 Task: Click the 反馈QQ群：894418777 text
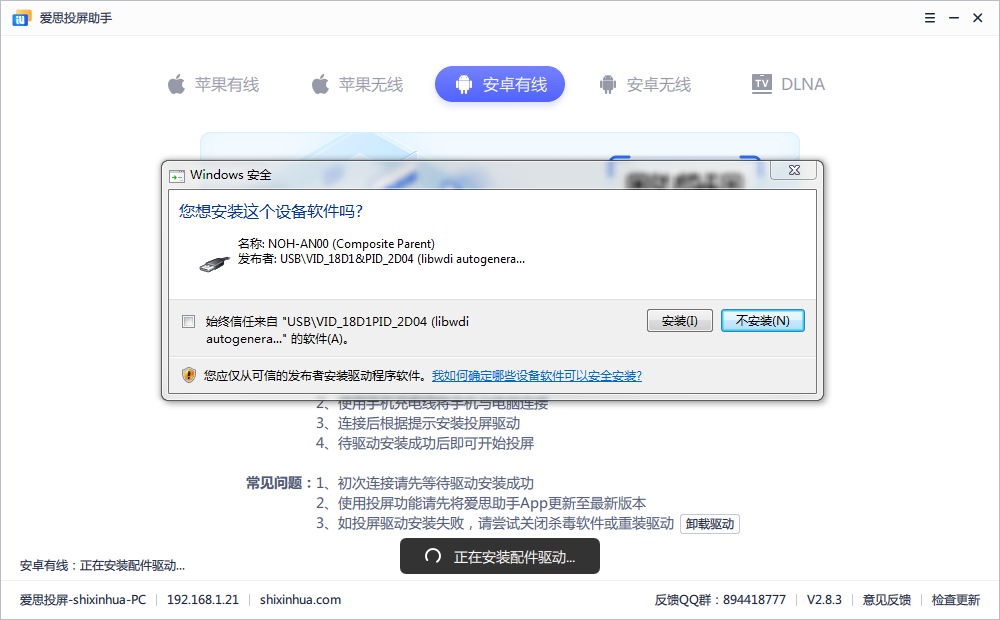pyautogui.click(x=720, y=600)
